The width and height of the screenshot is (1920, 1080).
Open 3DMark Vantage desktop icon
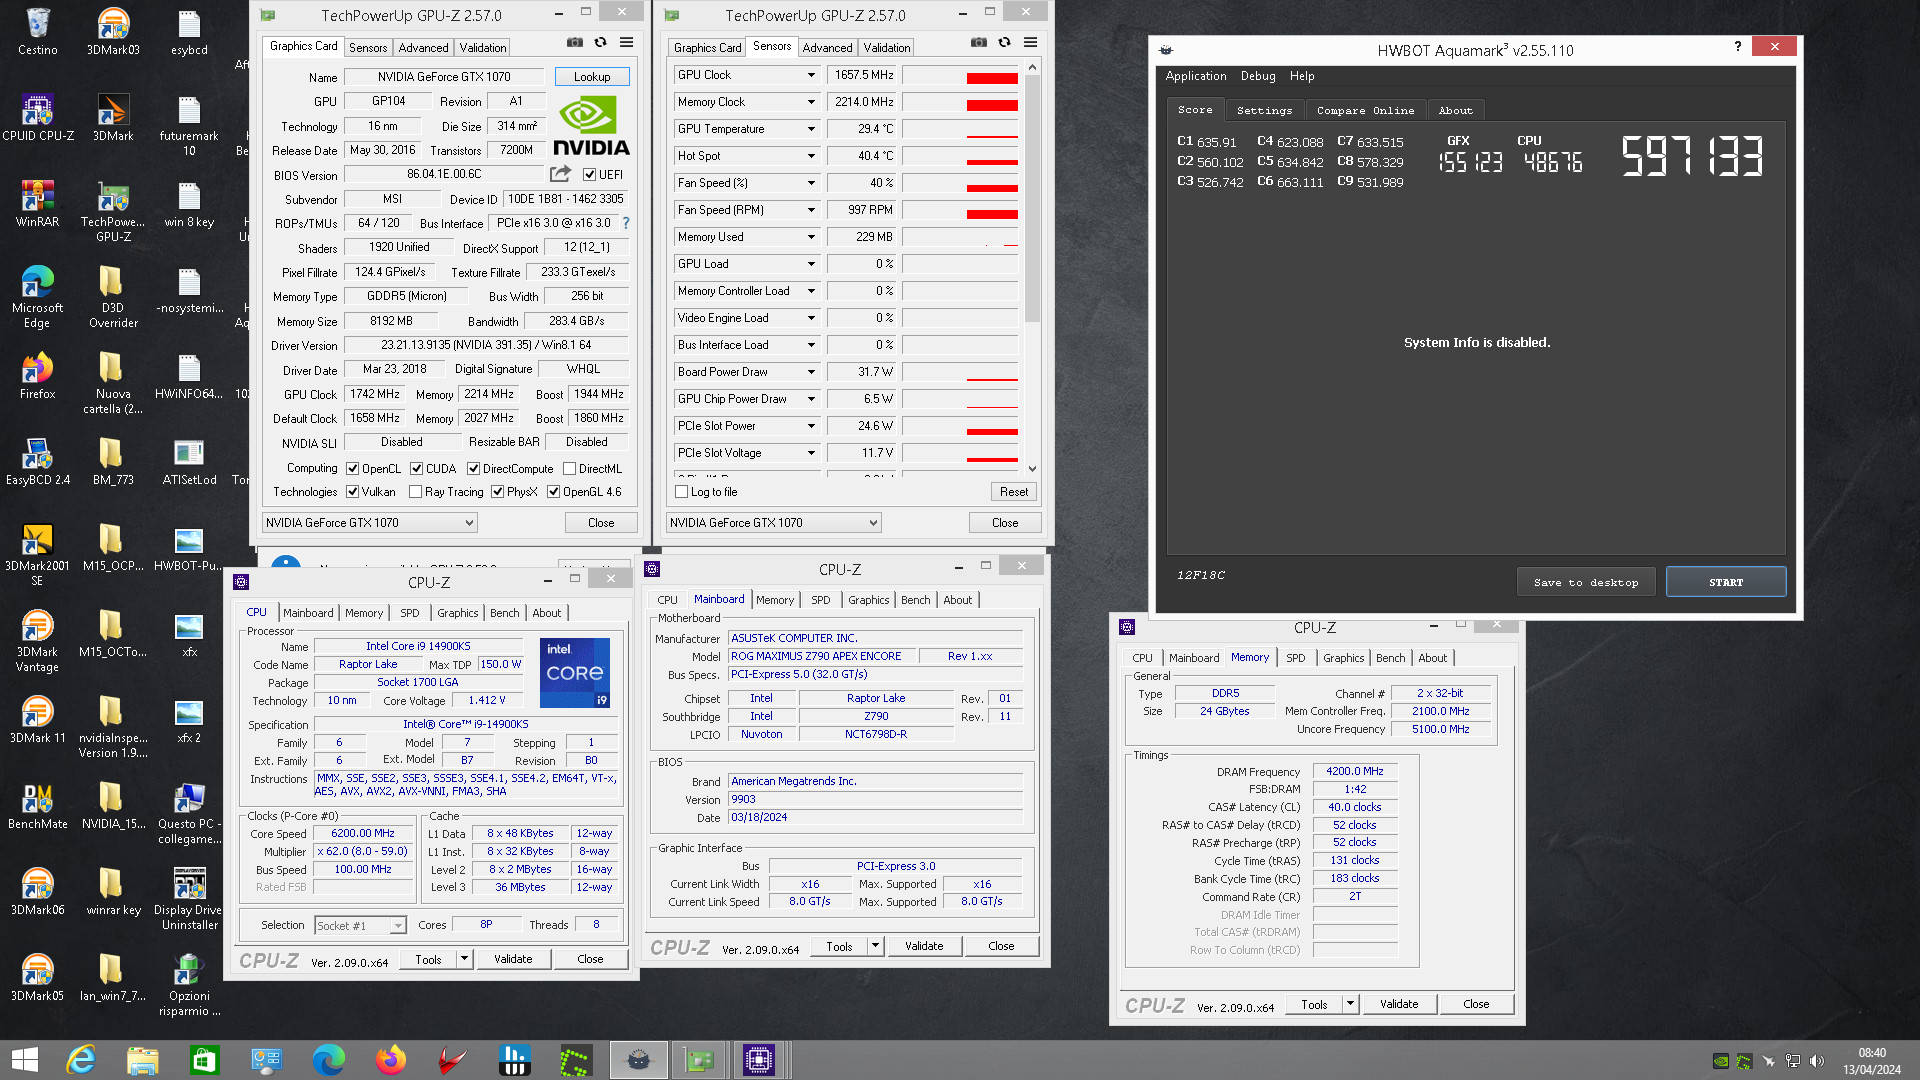point(37,640)
